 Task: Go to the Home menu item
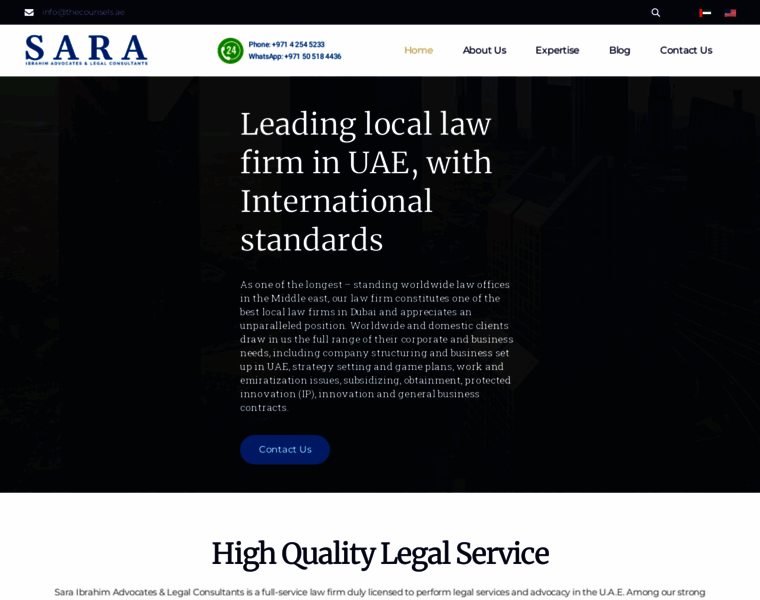click(x=418, y=50)
